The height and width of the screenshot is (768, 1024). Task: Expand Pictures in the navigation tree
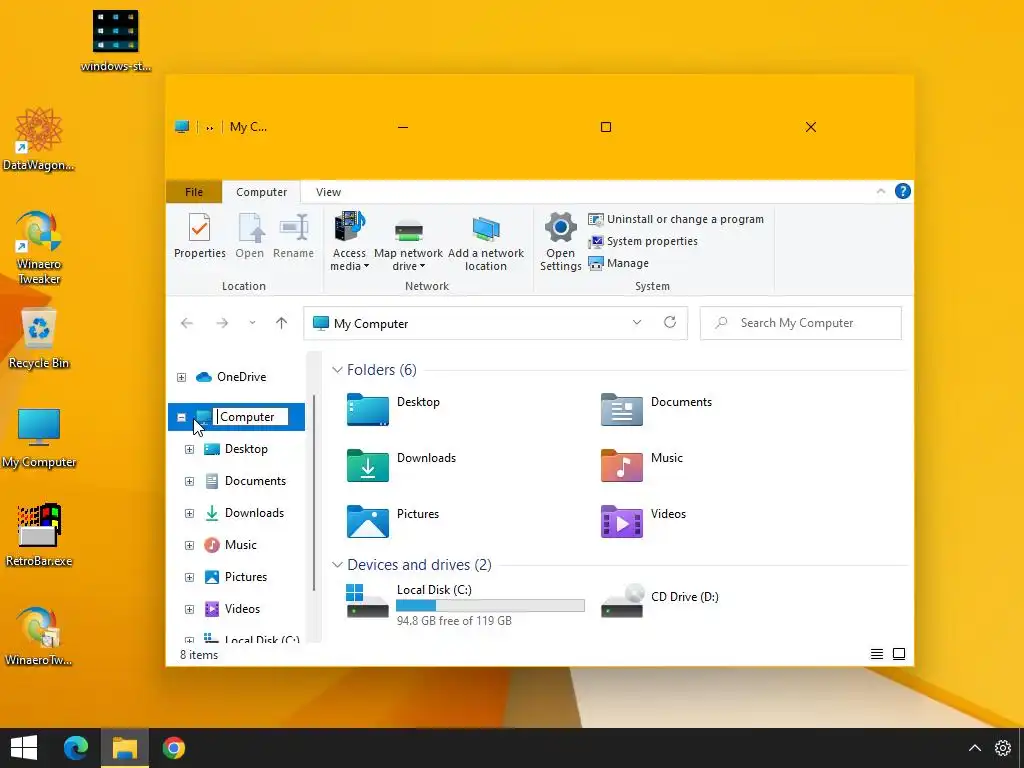(x=189, y=577)
